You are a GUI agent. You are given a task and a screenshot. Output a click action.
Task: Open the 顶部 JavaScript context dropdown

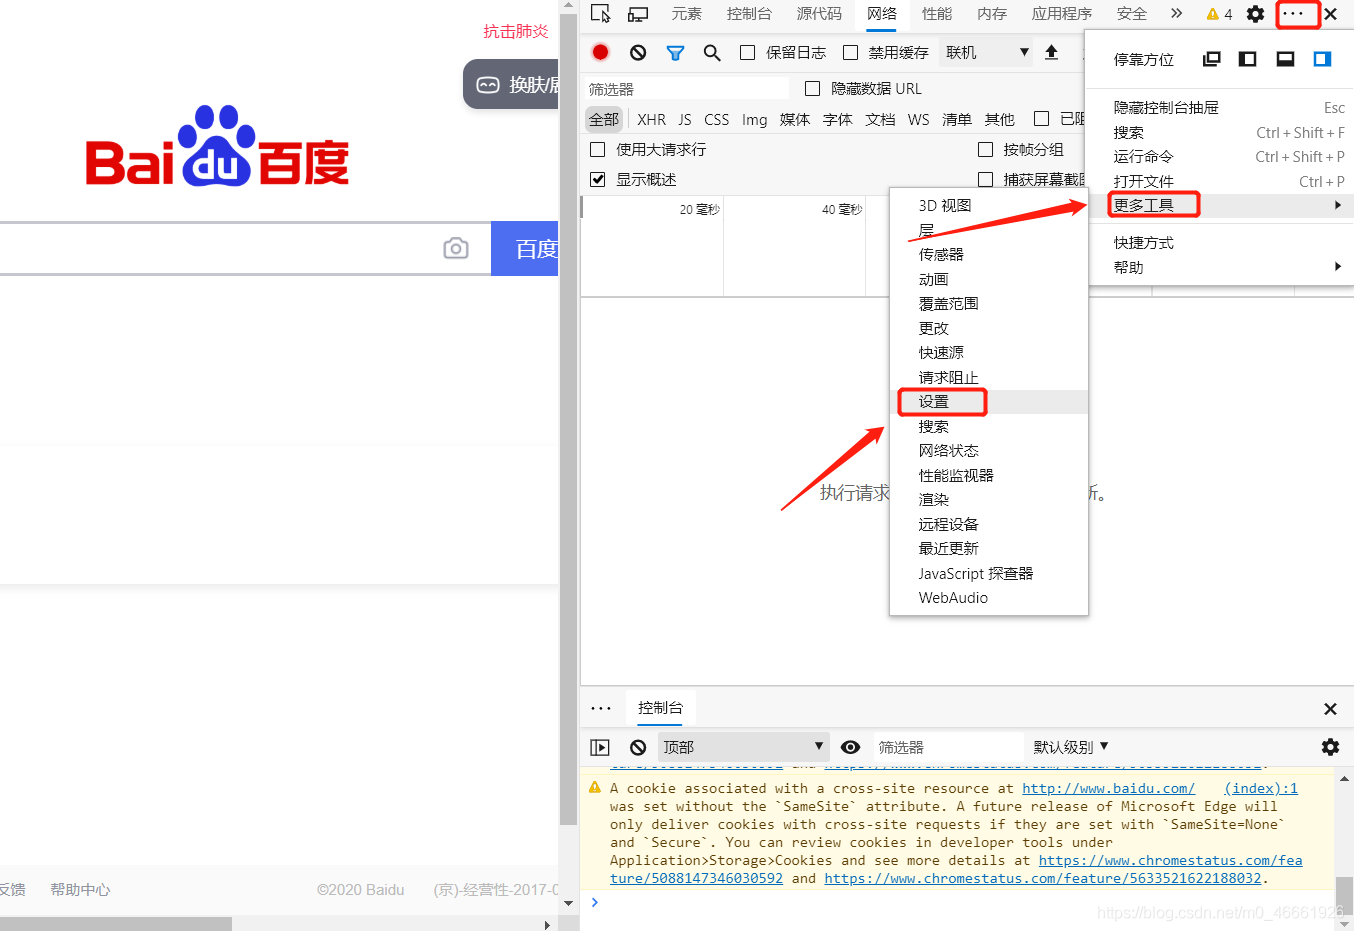(742, 746)
